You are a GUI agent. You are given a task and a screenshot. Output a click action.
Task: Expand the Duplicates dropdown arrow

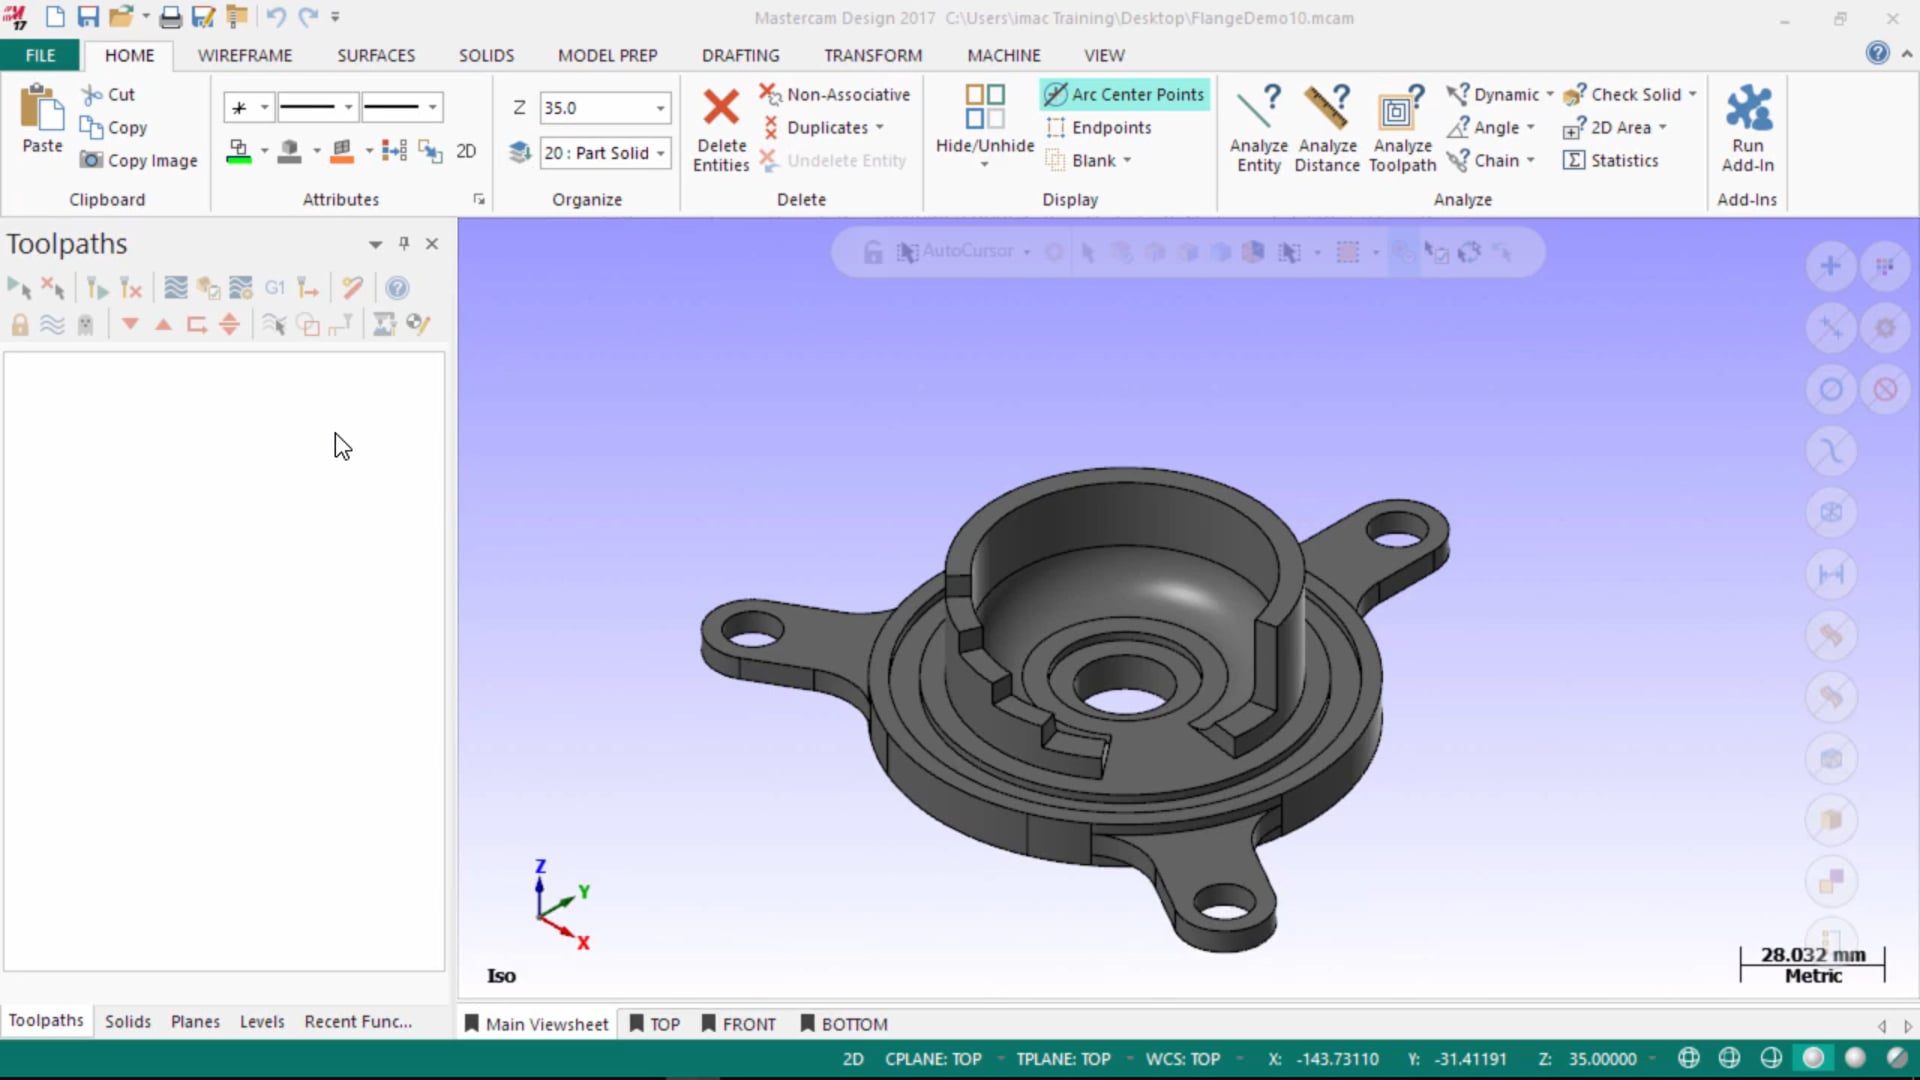880,127
